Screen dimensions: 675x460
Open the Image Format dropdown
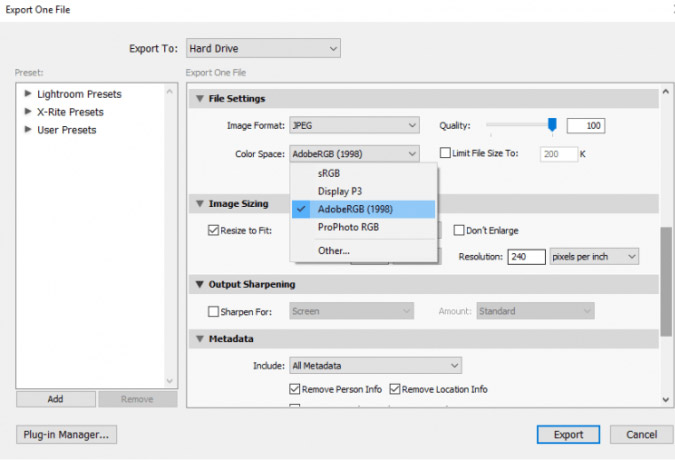click(x=354, y=126)
